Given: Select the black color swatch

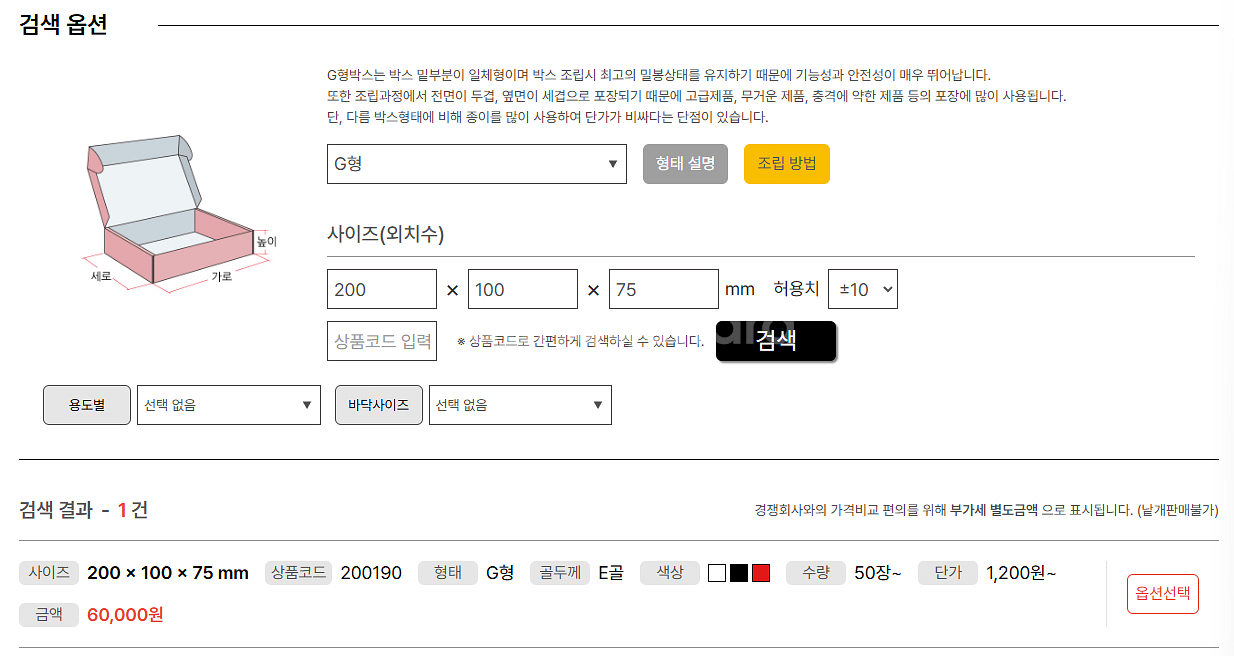Looking at the screenshot, I should click(x=739, y=573).
